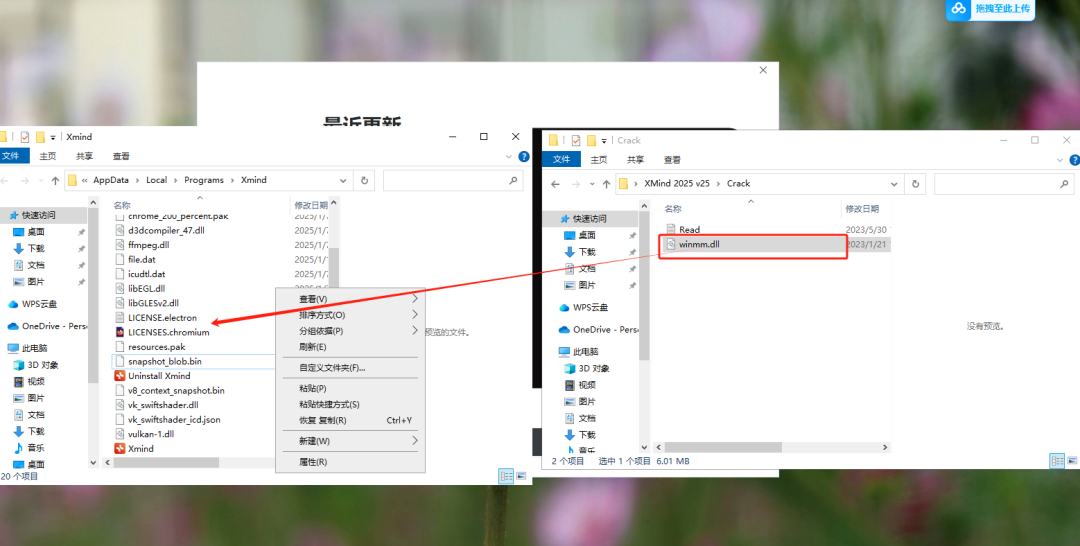The width and height of the screenshot is (1080, 546).
Task: Sort by 修改日期 column in Crack window
Action: coord(862,209)
